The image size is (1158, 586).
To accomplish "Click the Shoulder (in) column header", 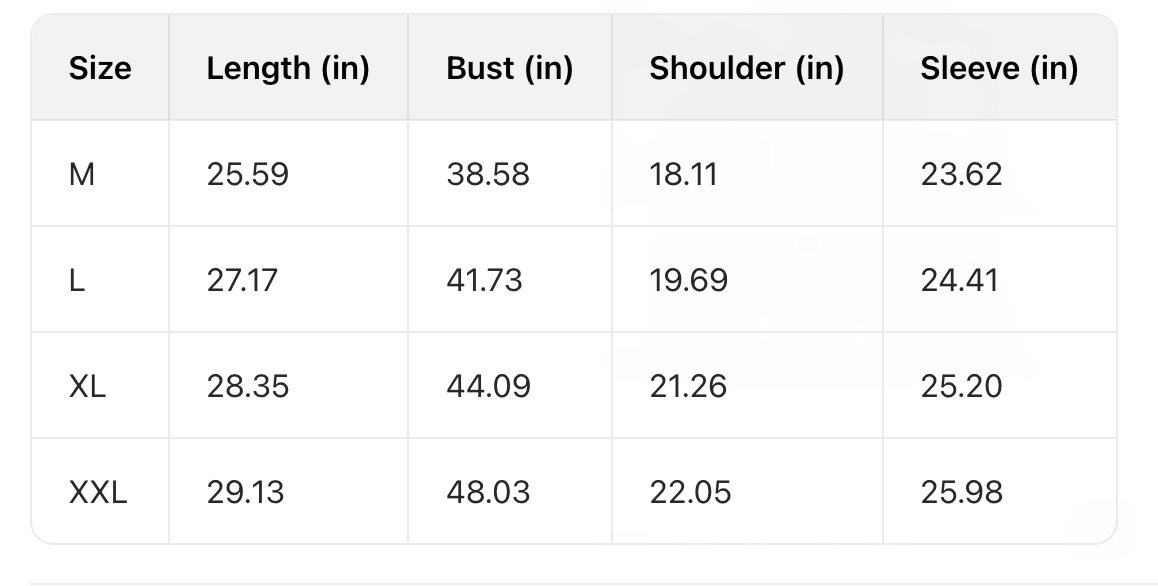I will [746, 69].
